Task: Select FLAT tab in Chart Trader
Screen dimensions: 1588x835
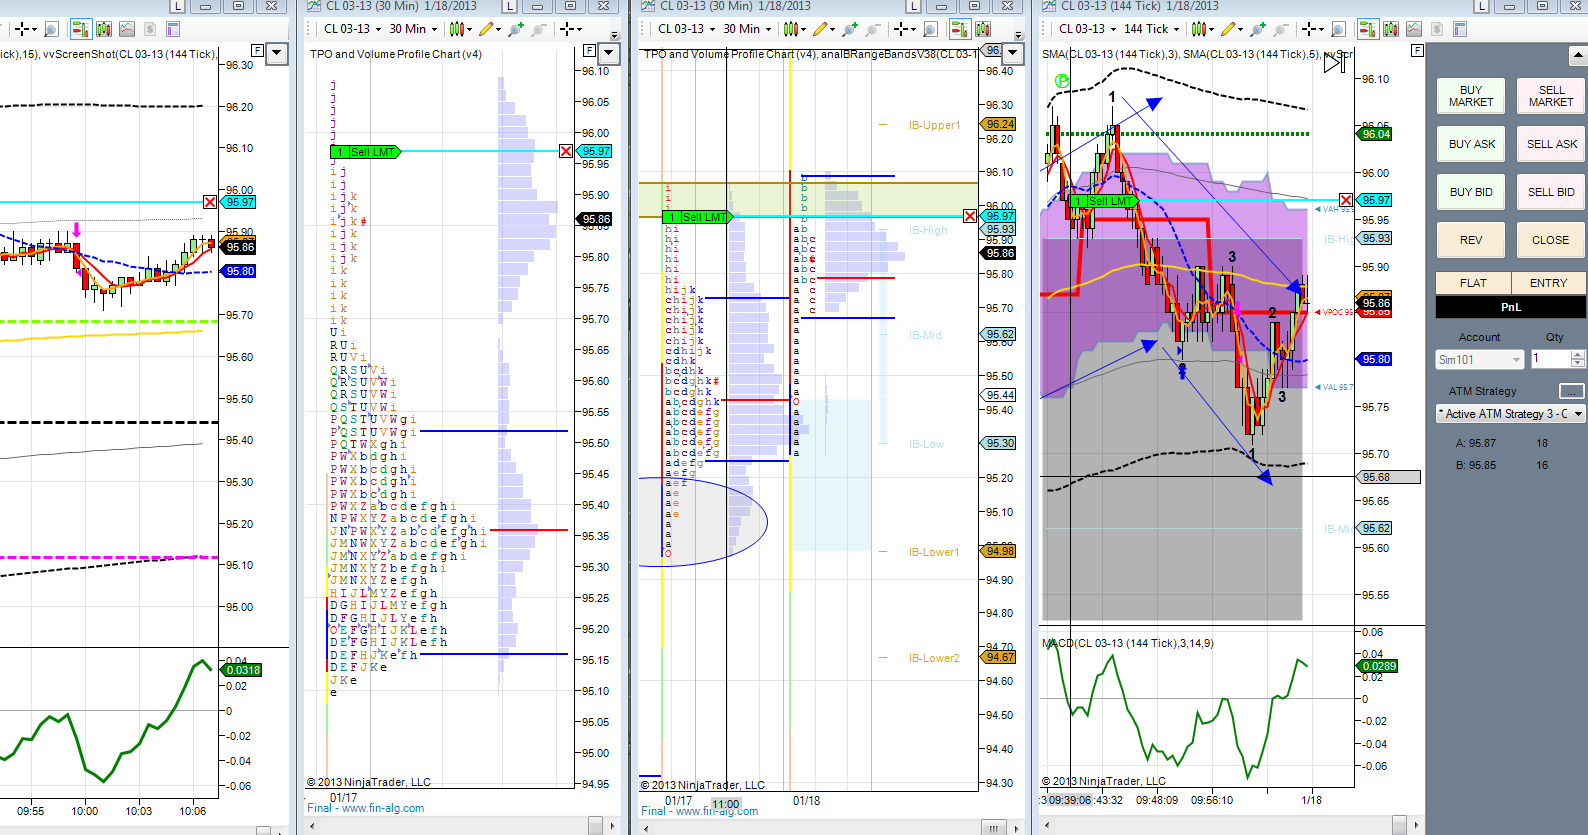Action: tap(1473, 283)
